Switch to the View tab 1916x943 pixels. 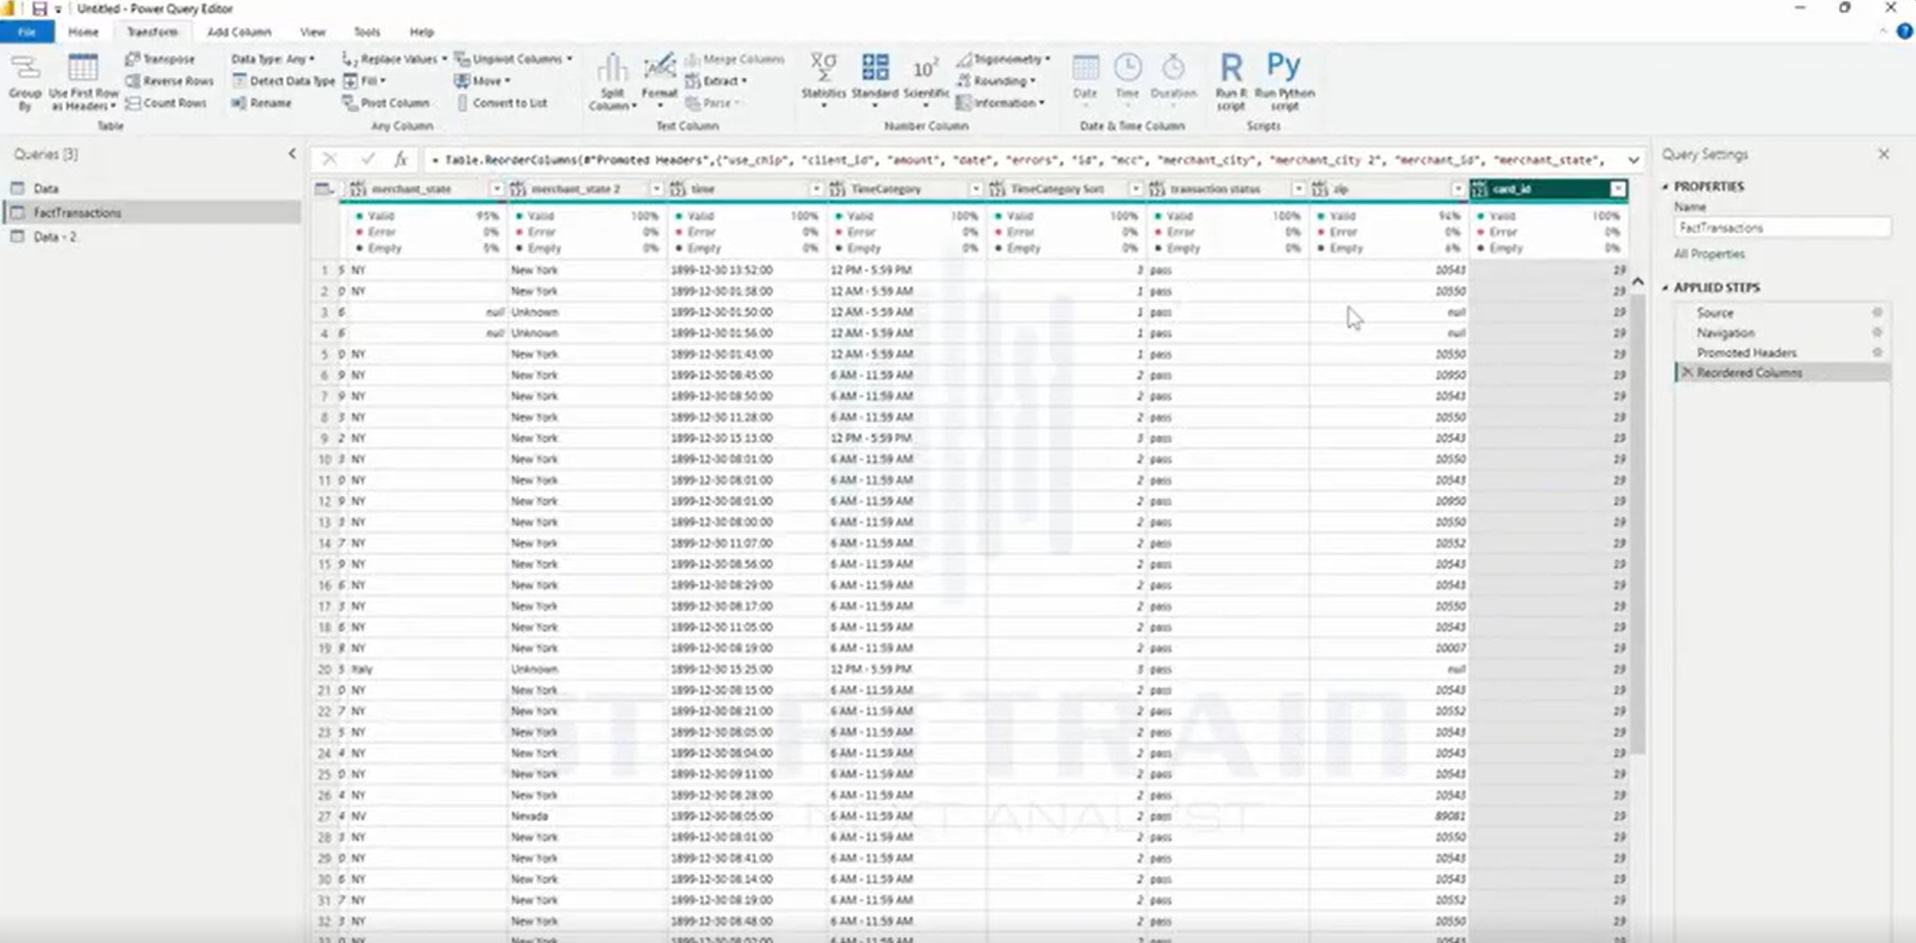[313, 32]
